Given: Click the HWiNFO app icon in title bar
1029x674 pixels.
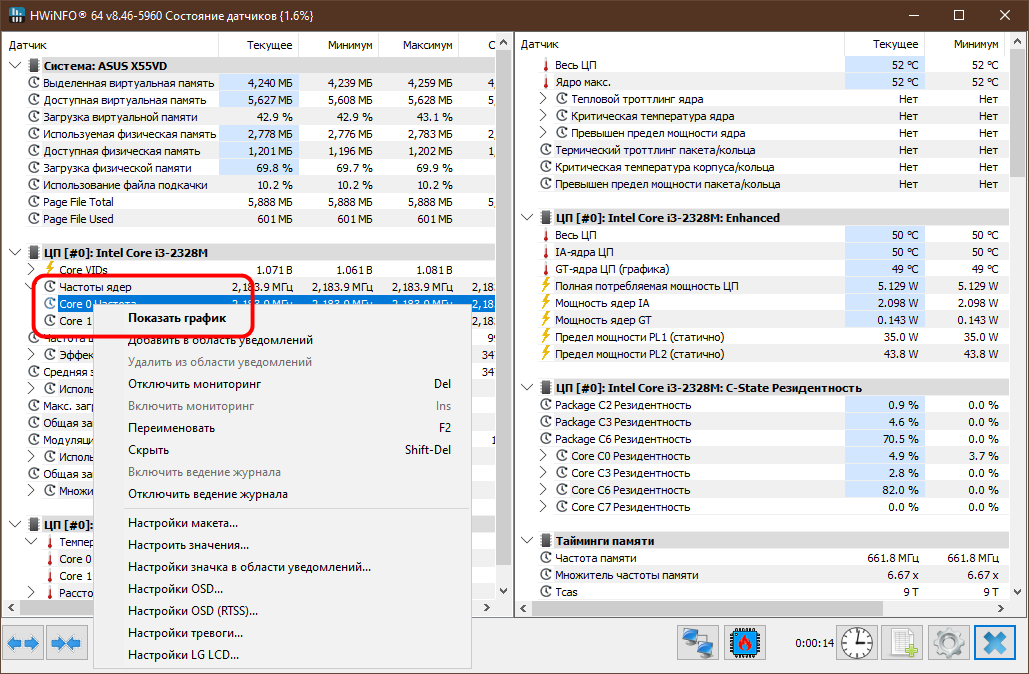Looking at the screenshot, I should (x=16, y=15).
